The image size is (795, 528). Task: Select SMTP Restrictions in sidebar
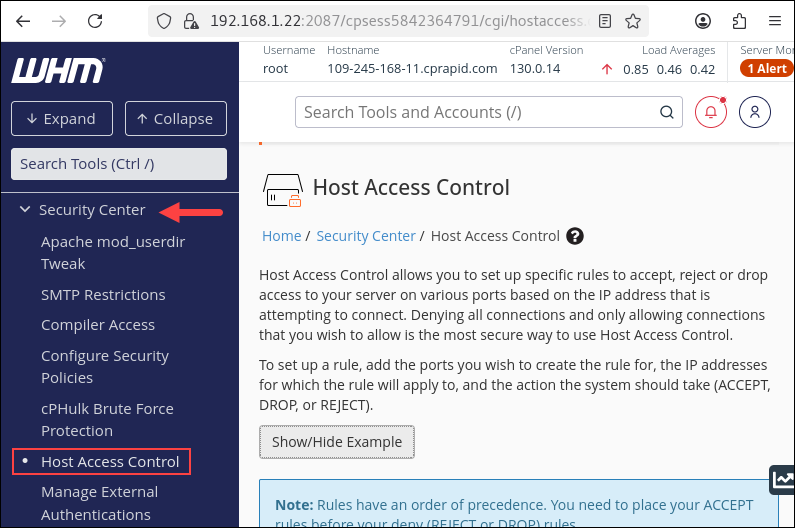pyautogui.click(x=103, y=295)
